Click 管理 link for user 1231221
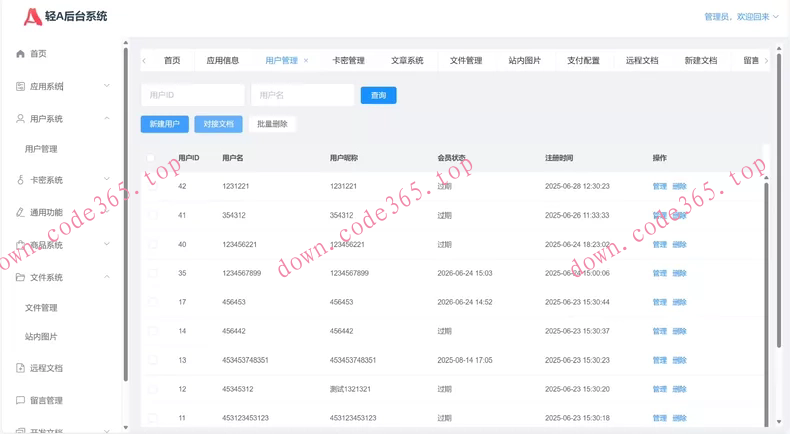This screenshot has width=790, height=434. [660, 186]
